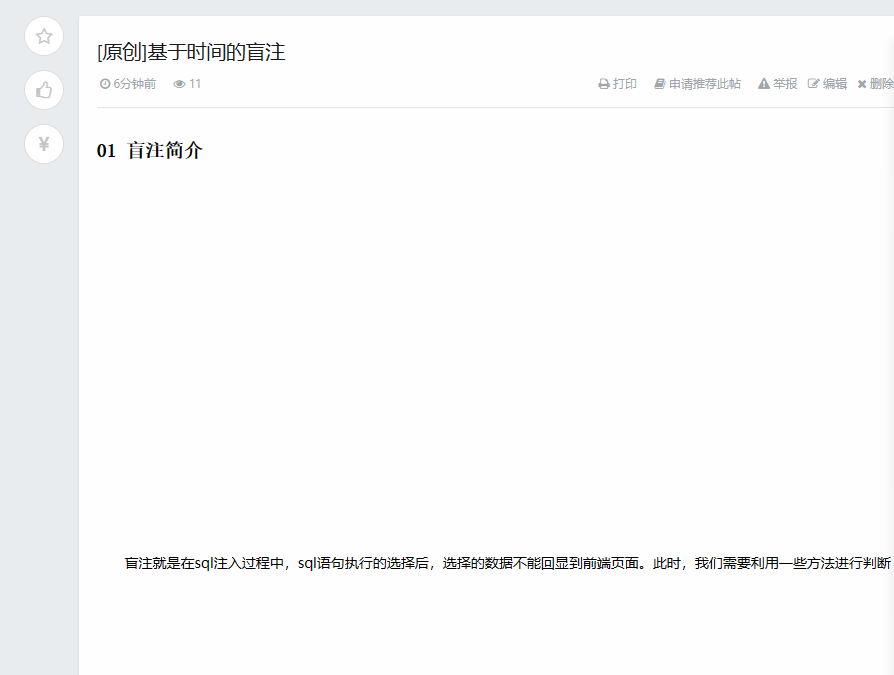Click the heading 01 盲注简介
The image size is (894, 675).
pos(149,151)
